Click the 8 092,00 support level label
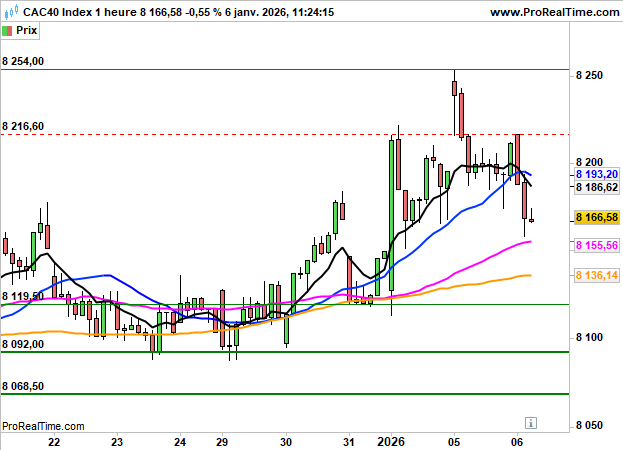 click(23, 344)
